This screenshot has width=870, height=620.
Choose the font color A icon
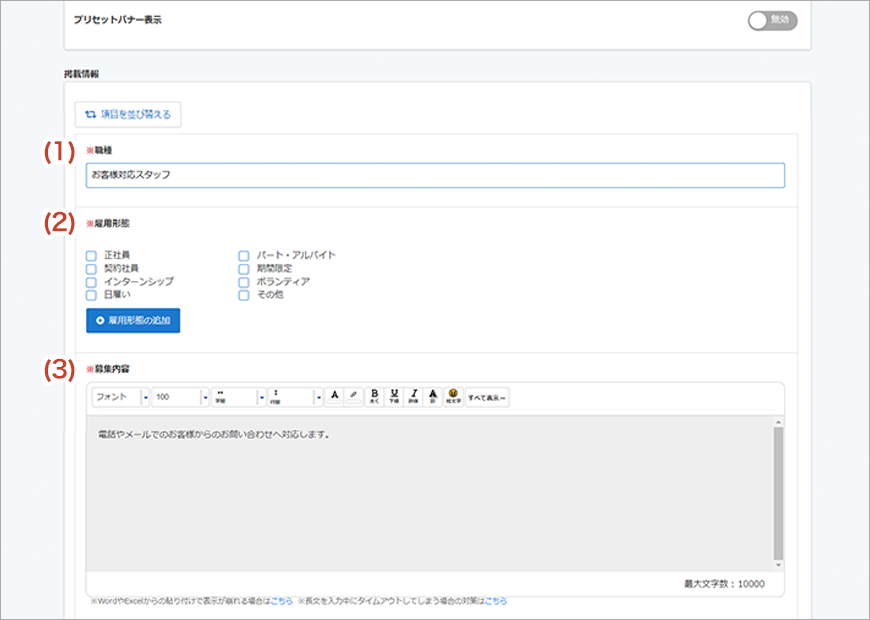(x=334, y=397)
